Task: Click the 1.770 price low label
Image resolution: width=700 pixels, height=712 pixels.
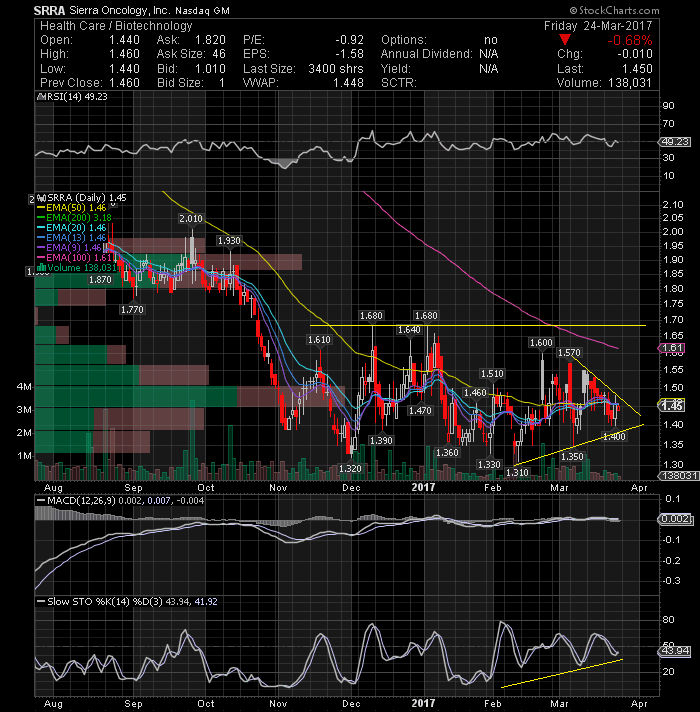Action: click(132, 310)
